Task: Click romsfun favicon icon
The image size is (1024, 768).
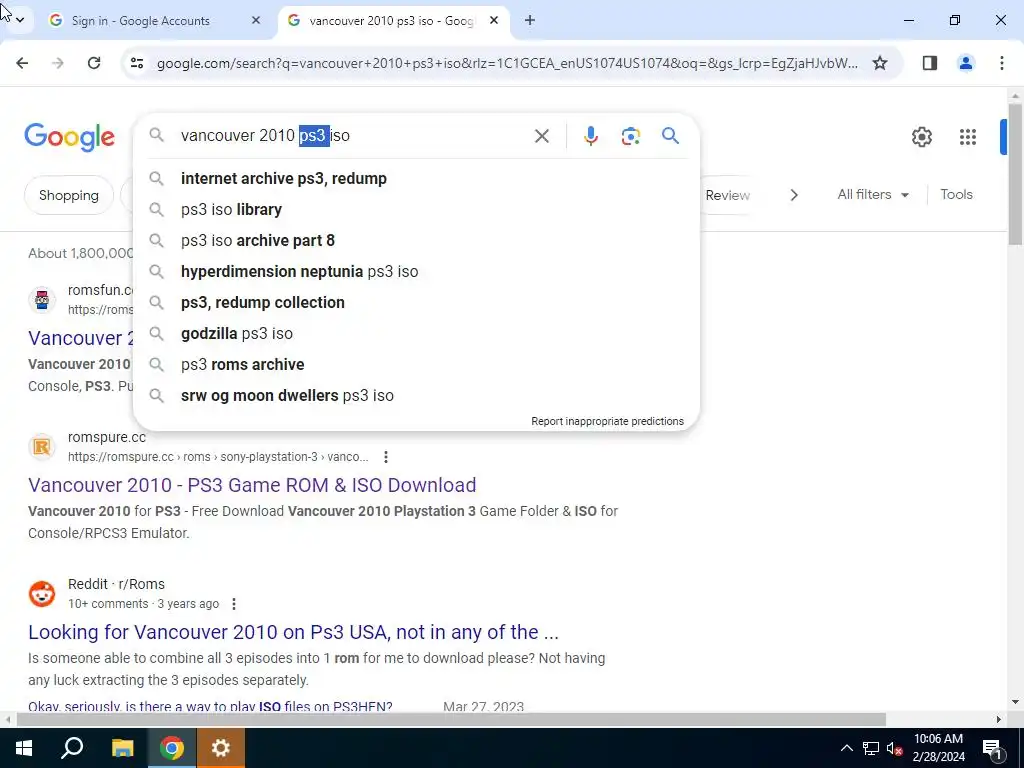Action: click(42, 300)
